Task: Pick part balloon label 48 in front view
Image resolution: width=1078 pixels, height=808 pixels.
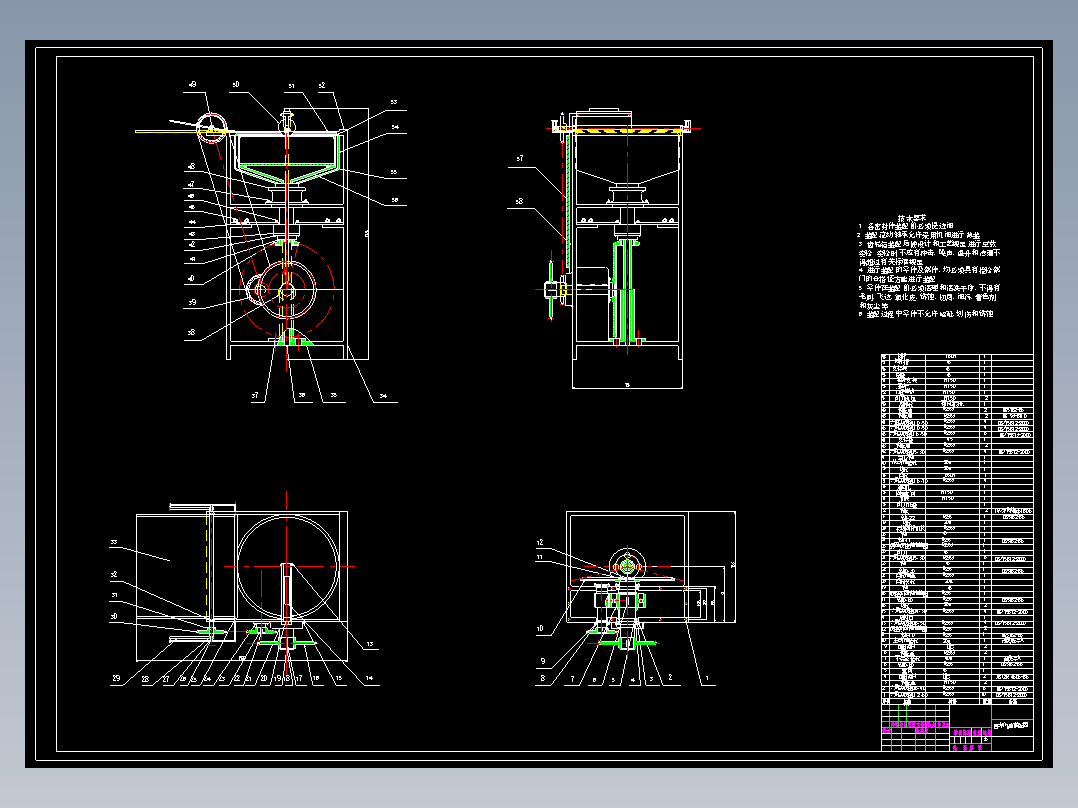Action: (191, 166)
